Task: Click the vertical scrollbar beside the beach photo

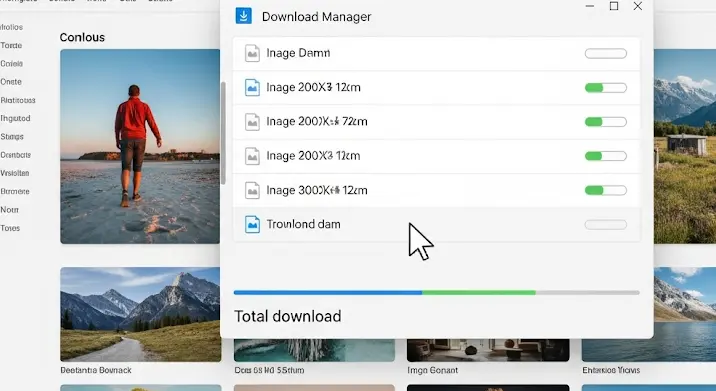Action: tap(223, 133)
